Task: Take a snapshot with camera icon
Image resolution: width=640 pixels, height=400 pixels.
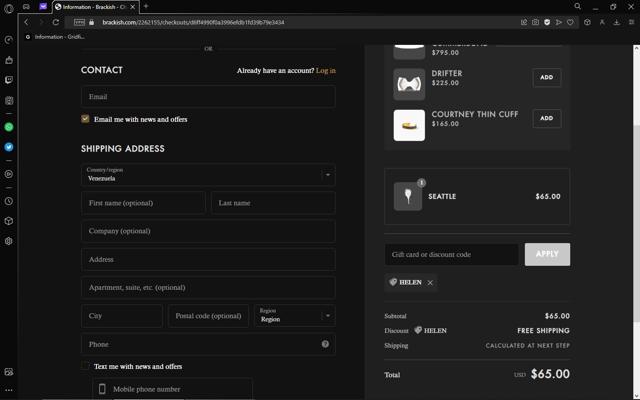Action: point(536,22)
